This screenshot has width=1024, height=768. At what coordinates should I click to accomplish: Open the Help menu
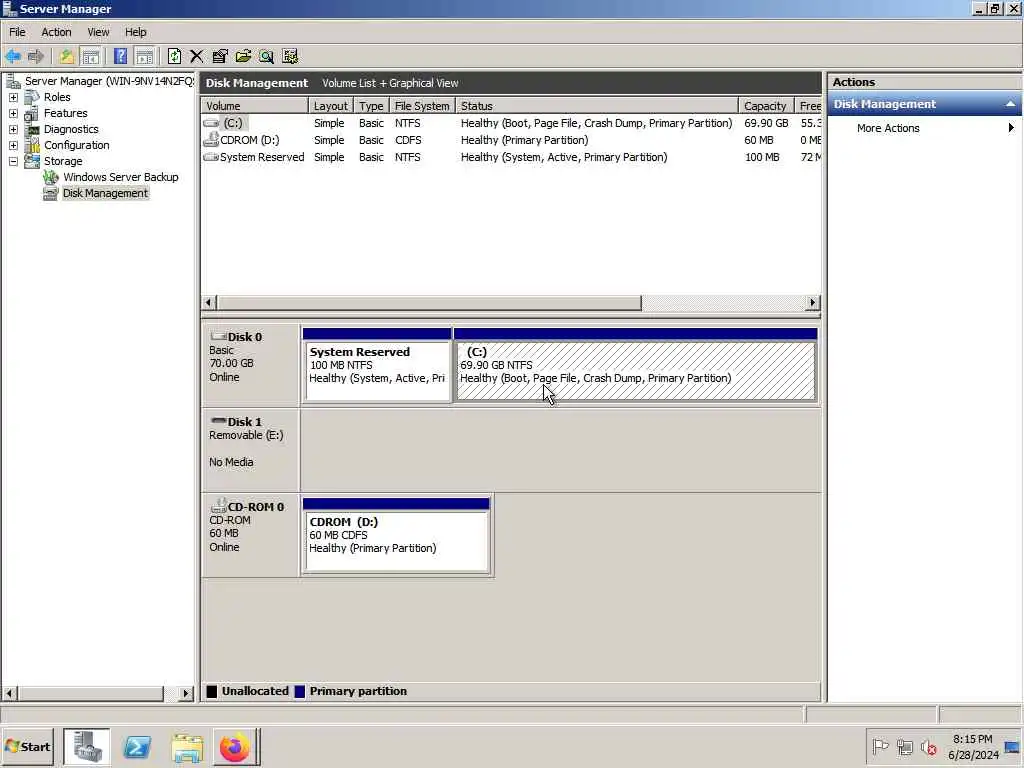pos(136,32)
